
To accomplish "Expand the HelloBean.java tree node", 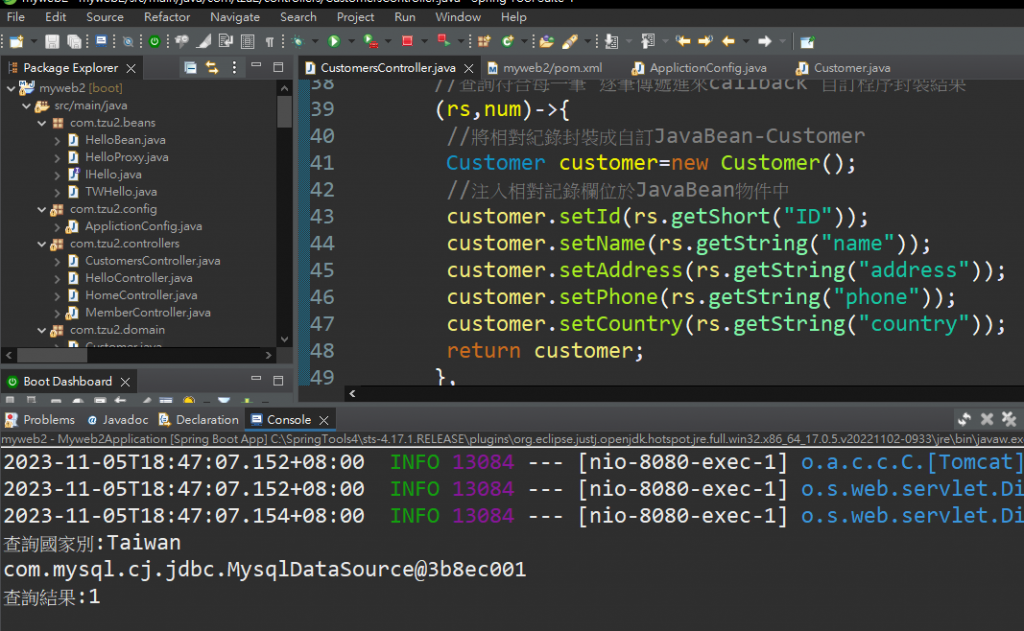I will pos(58,140).
